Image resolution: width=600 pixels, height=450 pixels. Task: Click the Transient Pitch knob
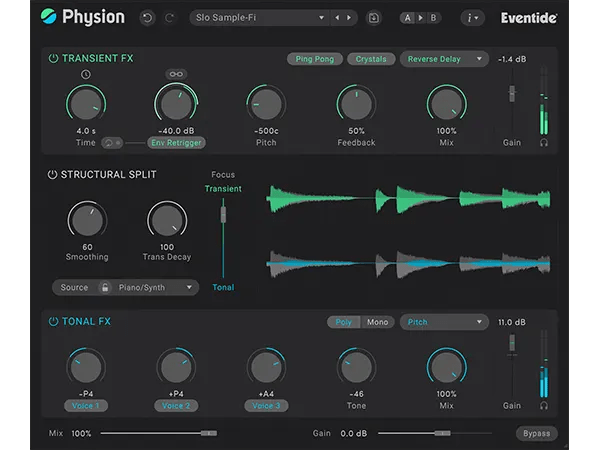point(266,104)
